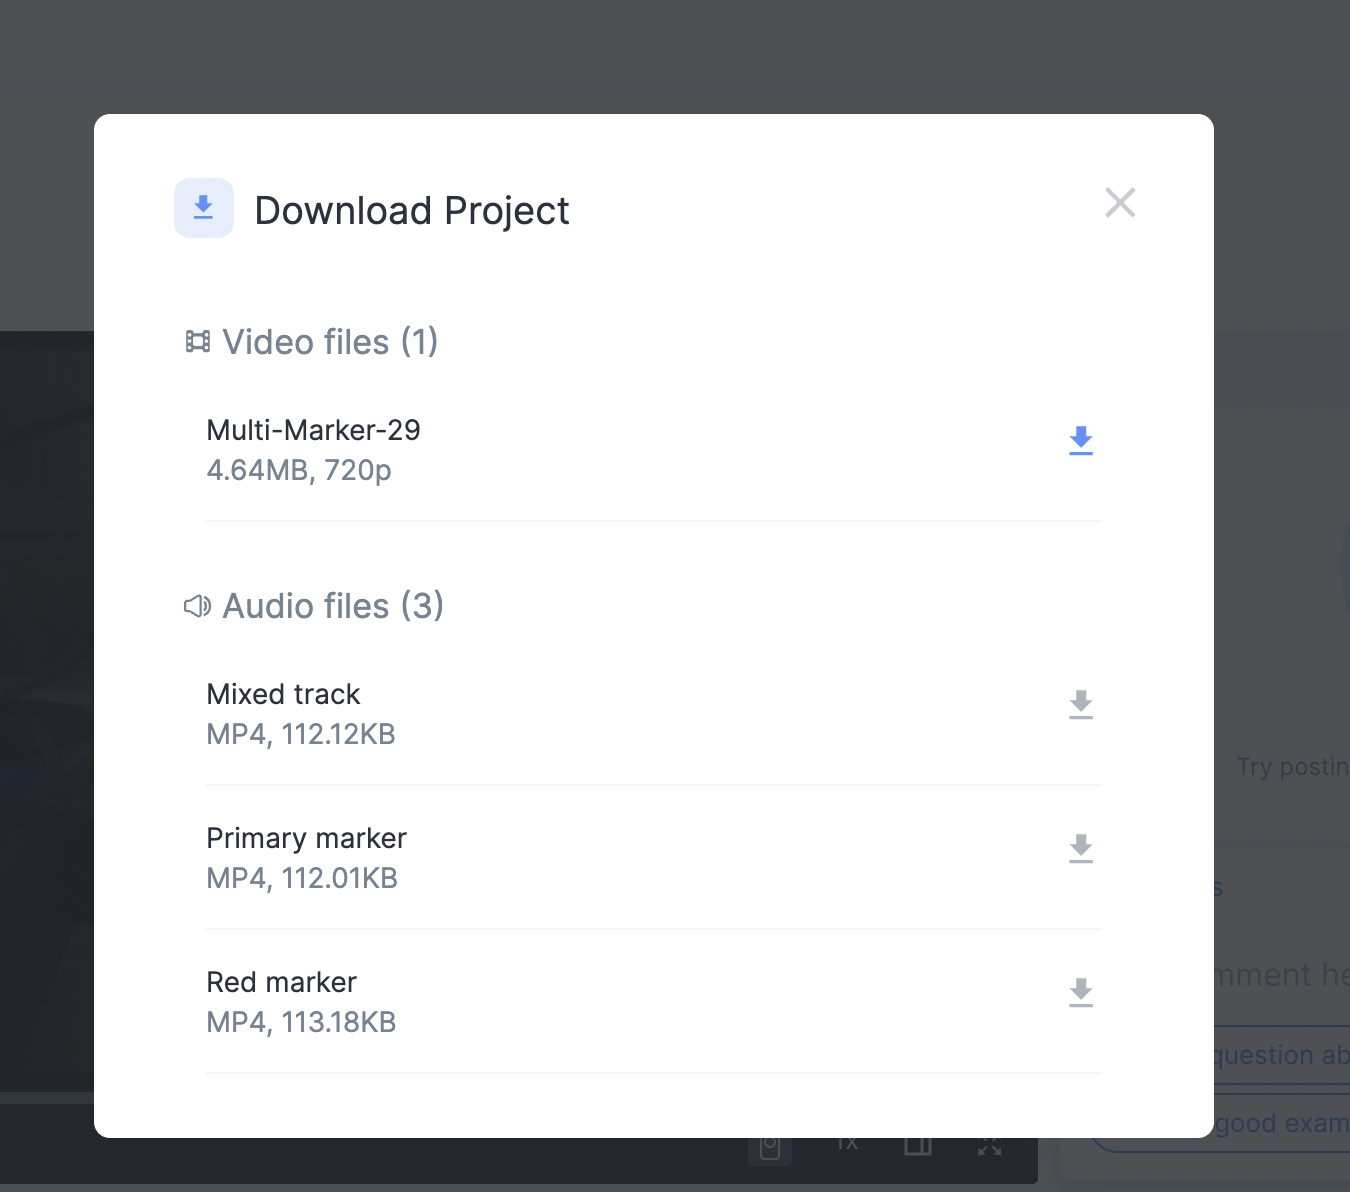Click the comment input field behind dialog
Image resolution: width=1350 pixels, height=1192 pixels.
point(1282,975)
